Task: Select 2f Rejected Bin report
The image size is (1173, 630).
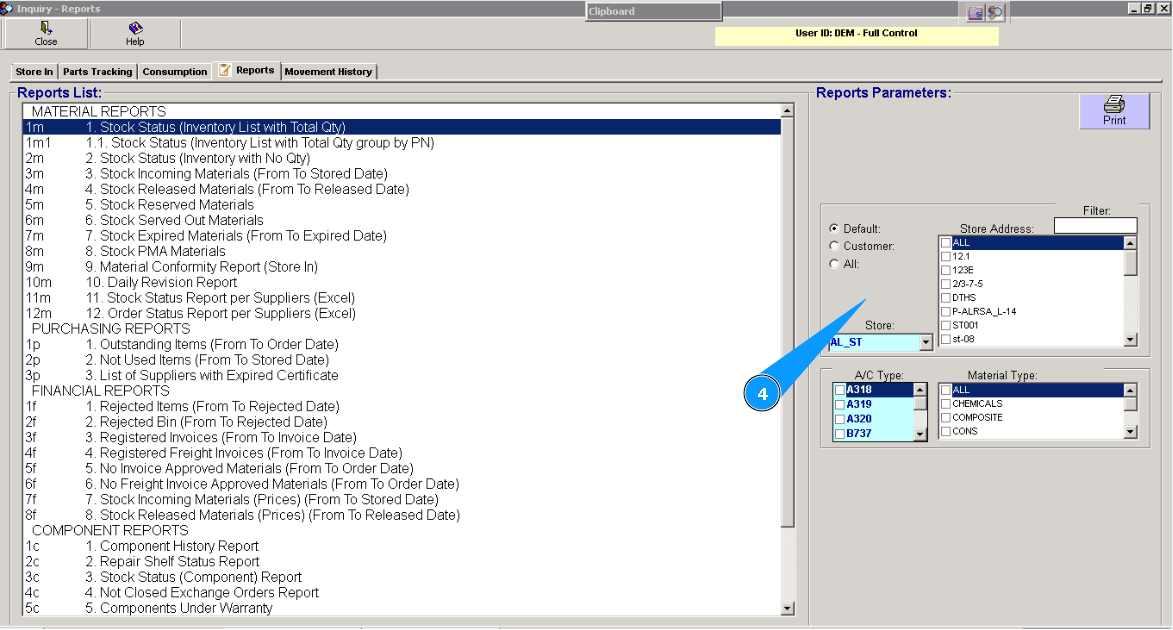Action: (402, 422)
